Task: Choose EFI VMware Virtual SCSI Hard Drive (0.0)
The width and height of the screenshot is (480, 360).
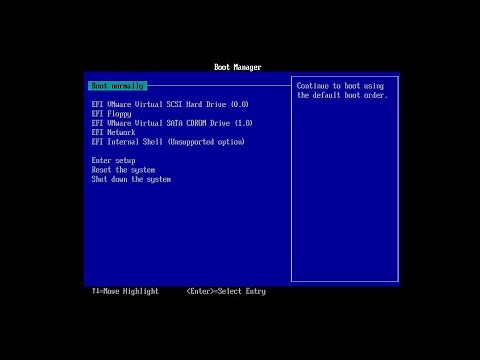Action: [170, 104]
